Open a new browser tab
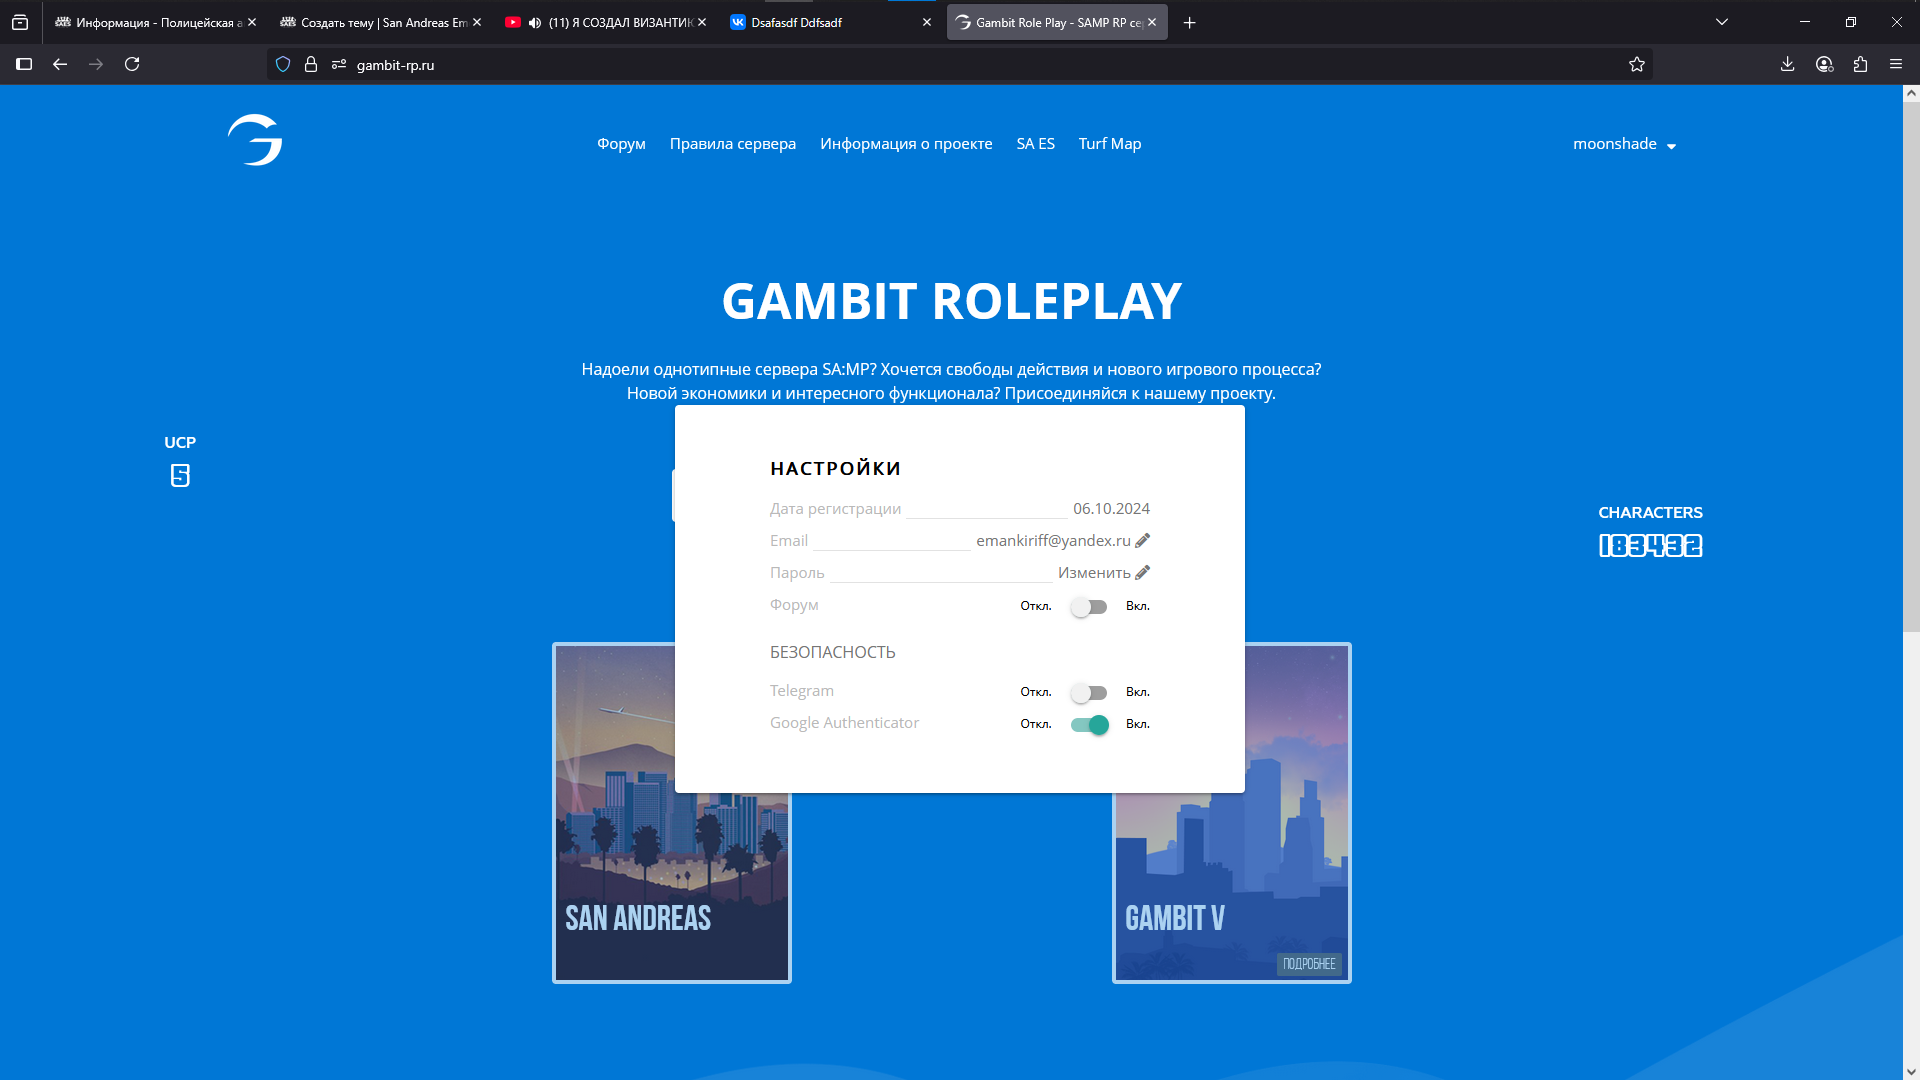This screenshot has height=1080, width=1920. (x=1190, y=22)
